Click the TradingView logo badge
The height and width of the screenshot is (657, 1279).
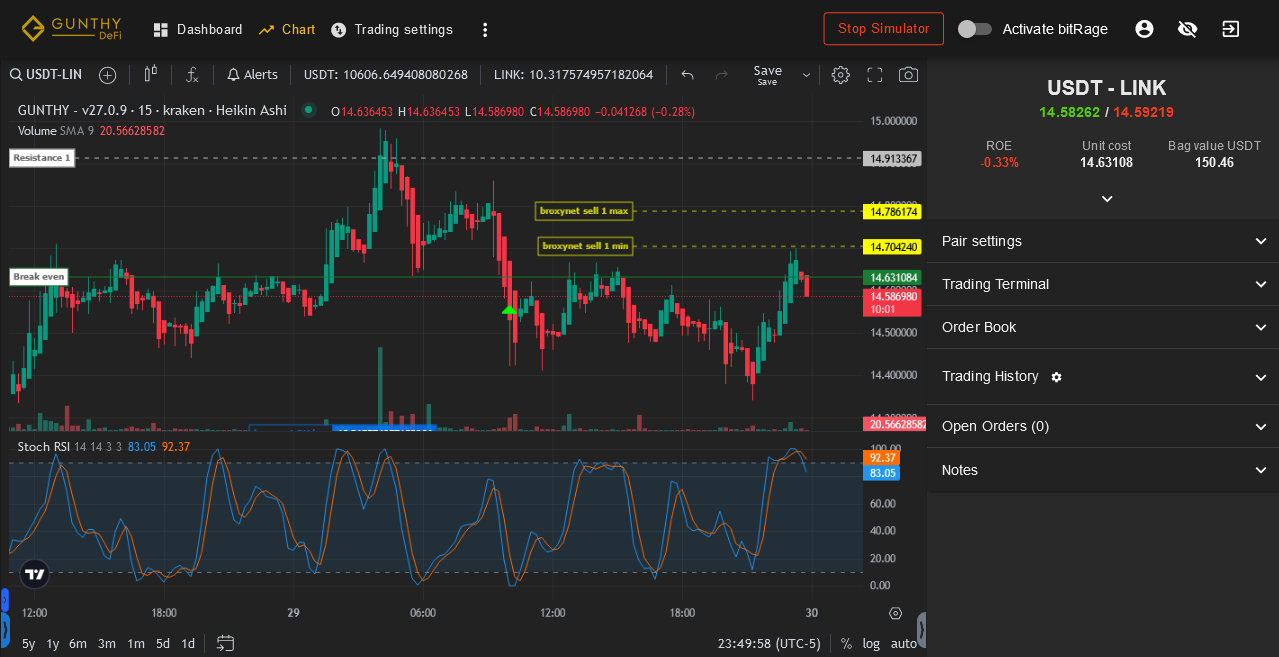pyautogui.click(x=35, y=574)
